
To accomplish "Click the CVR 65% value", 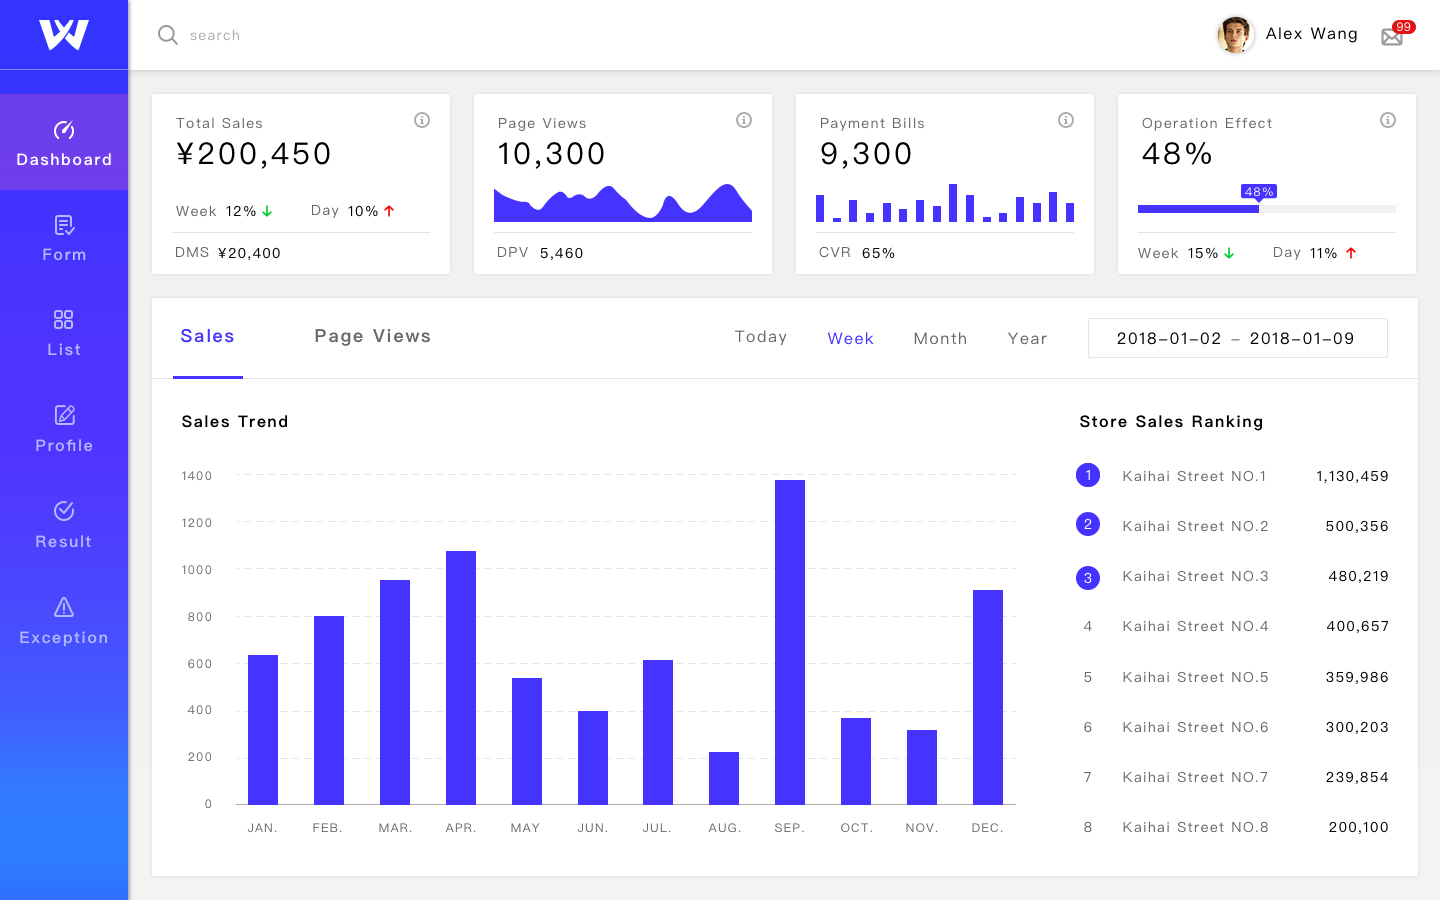I will [878, 253].
